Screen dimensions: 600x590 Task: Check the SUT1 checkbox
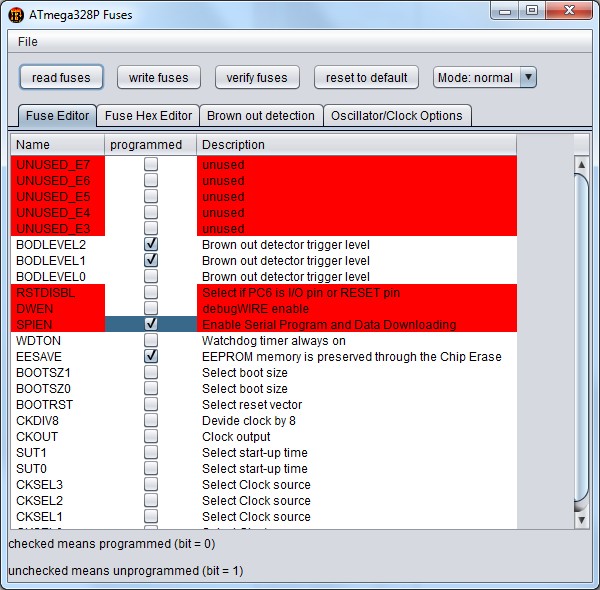point(151,452)
